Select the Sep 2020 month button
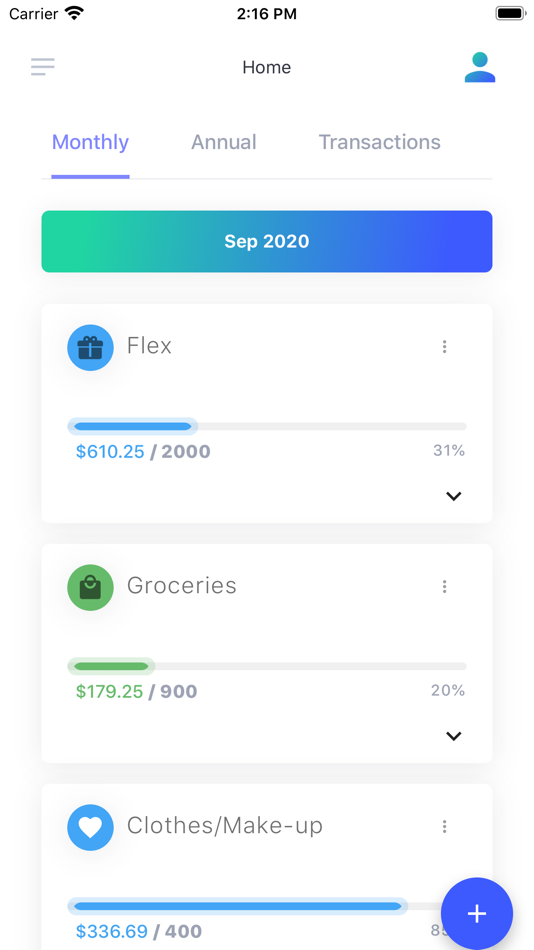Image resolution: width=534 pixels, height=950 pixels. click(267, 241)
